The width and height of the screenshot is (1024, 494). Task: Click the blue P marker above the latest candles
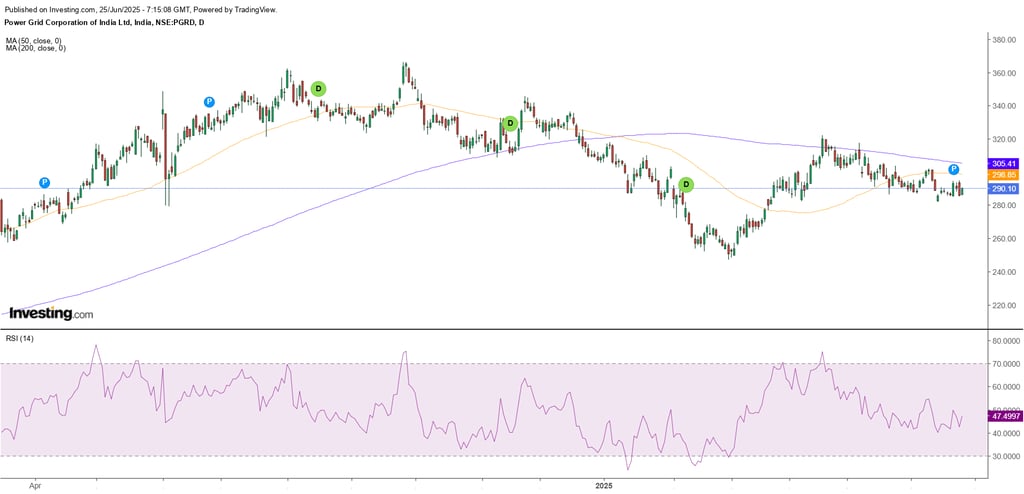(953, 170)
